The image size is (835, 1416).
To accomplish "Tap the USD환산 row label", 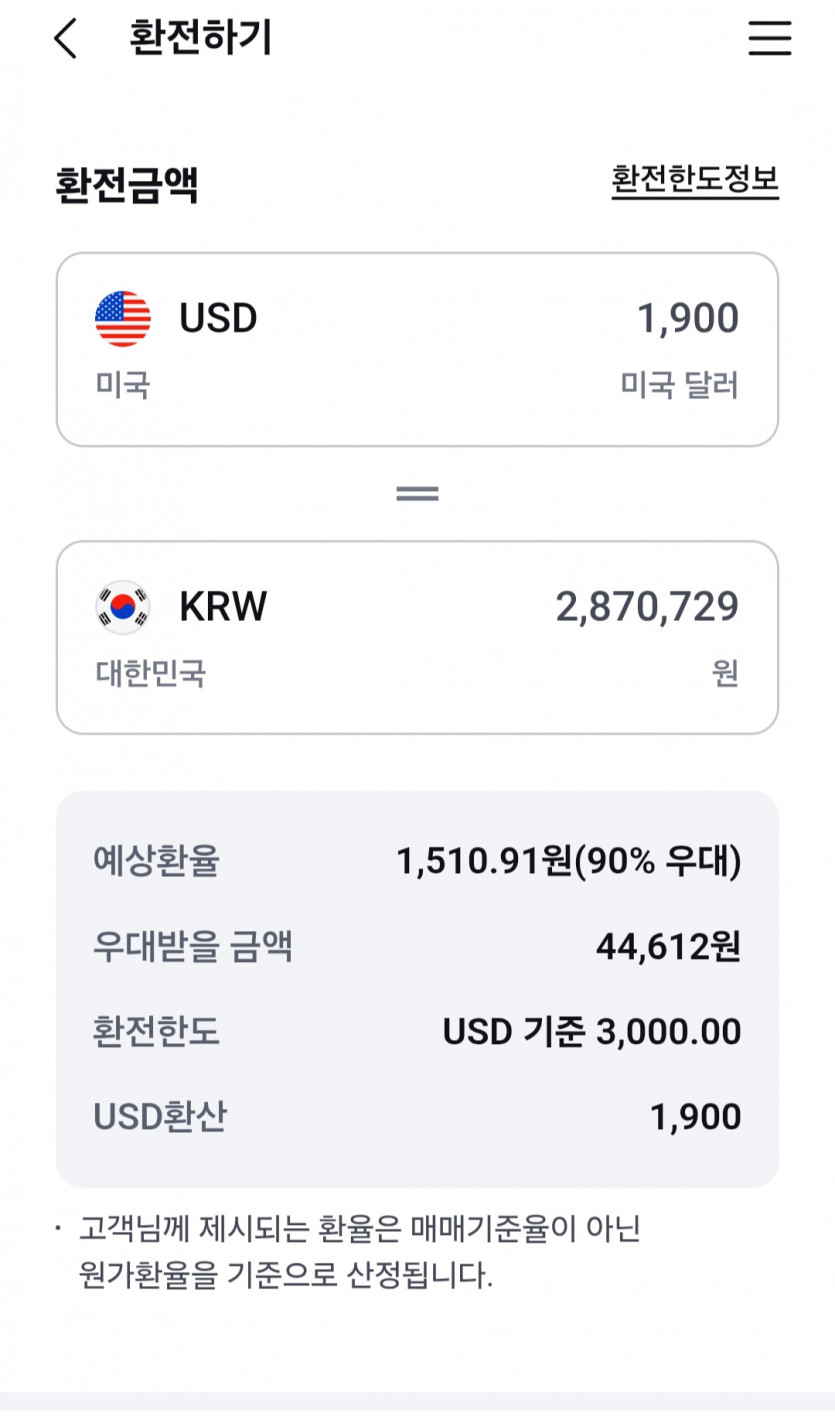I will pyautogui.click(x=160, y=1117).
